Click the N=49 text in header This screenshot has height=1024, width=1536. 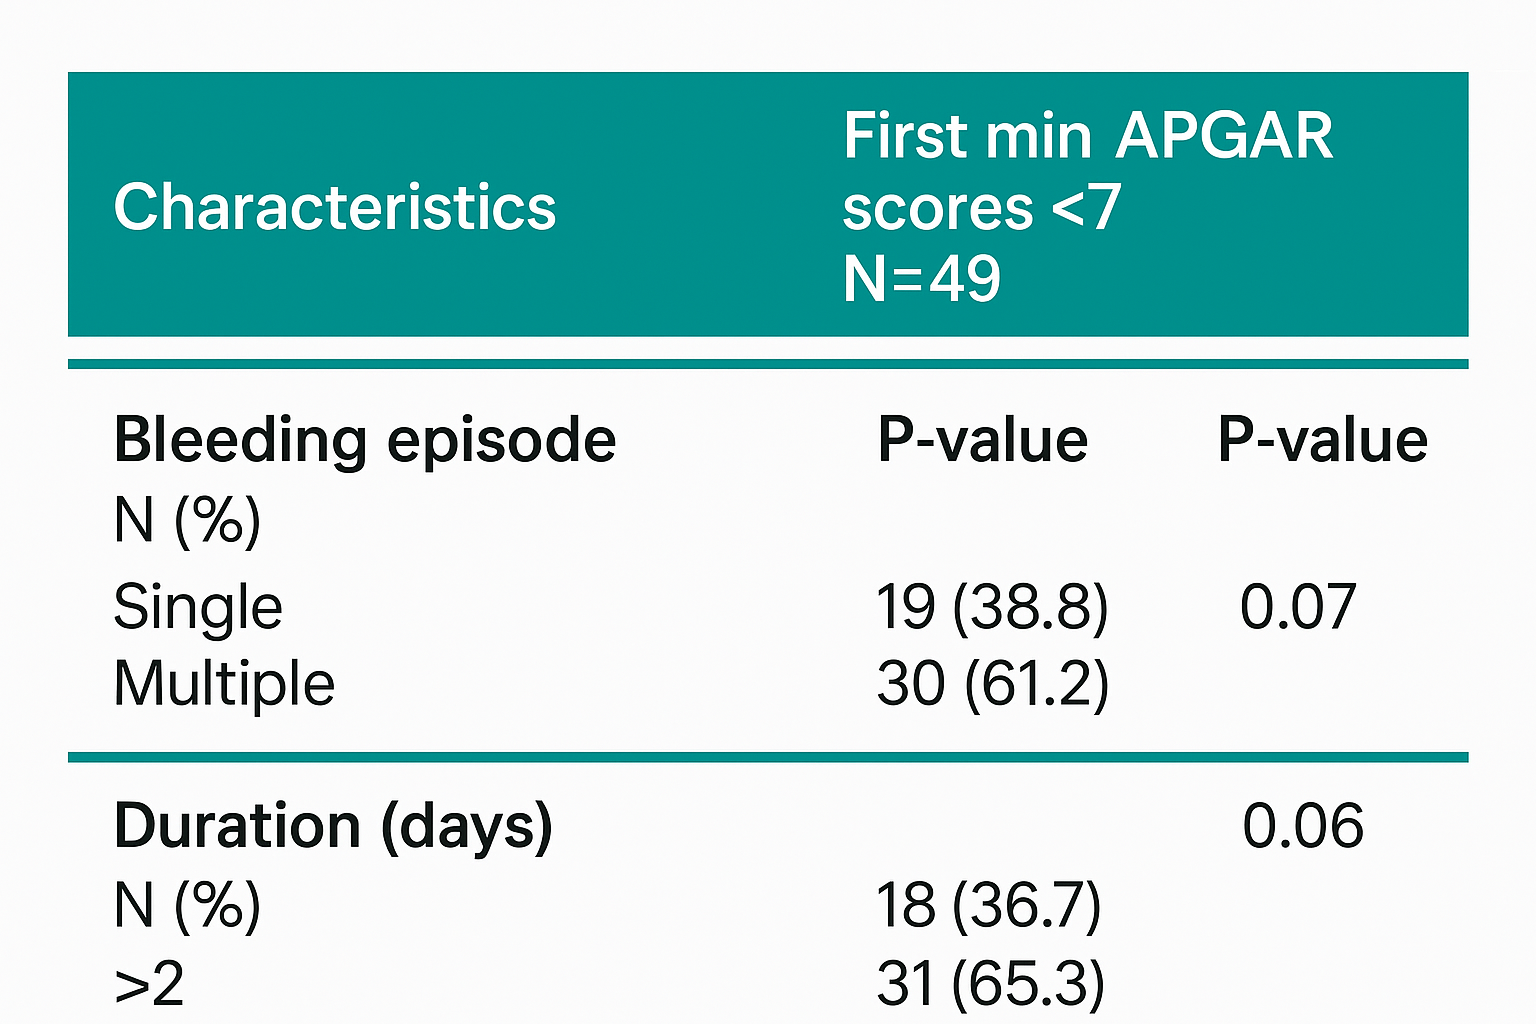(921, 278)
